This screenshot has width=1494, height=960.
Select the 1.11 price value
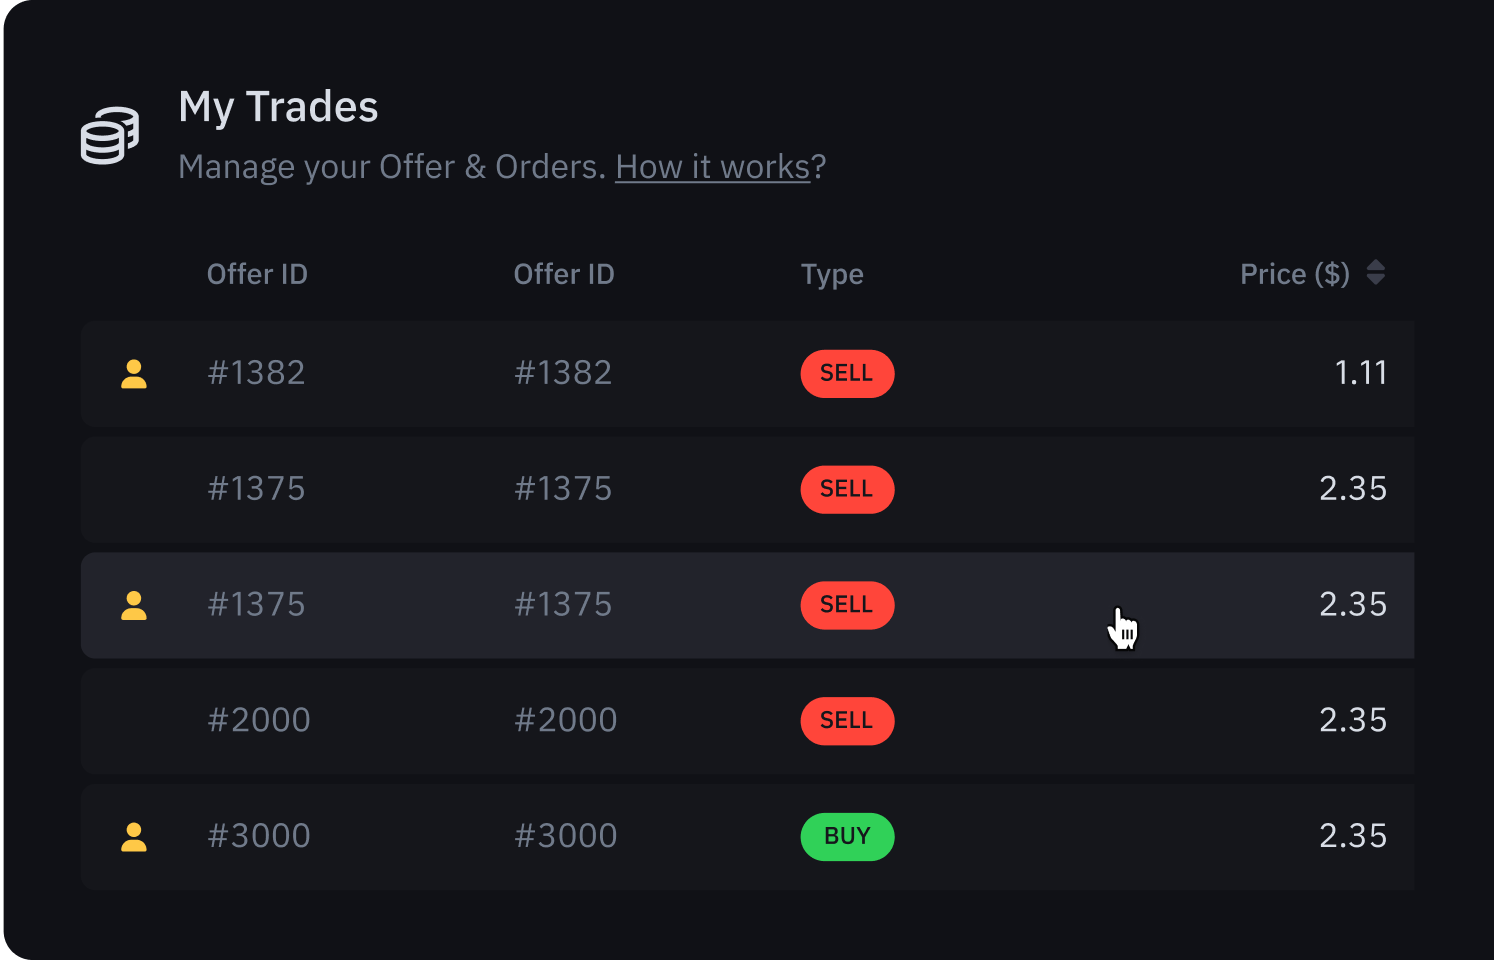click(x=1361, y=373)
